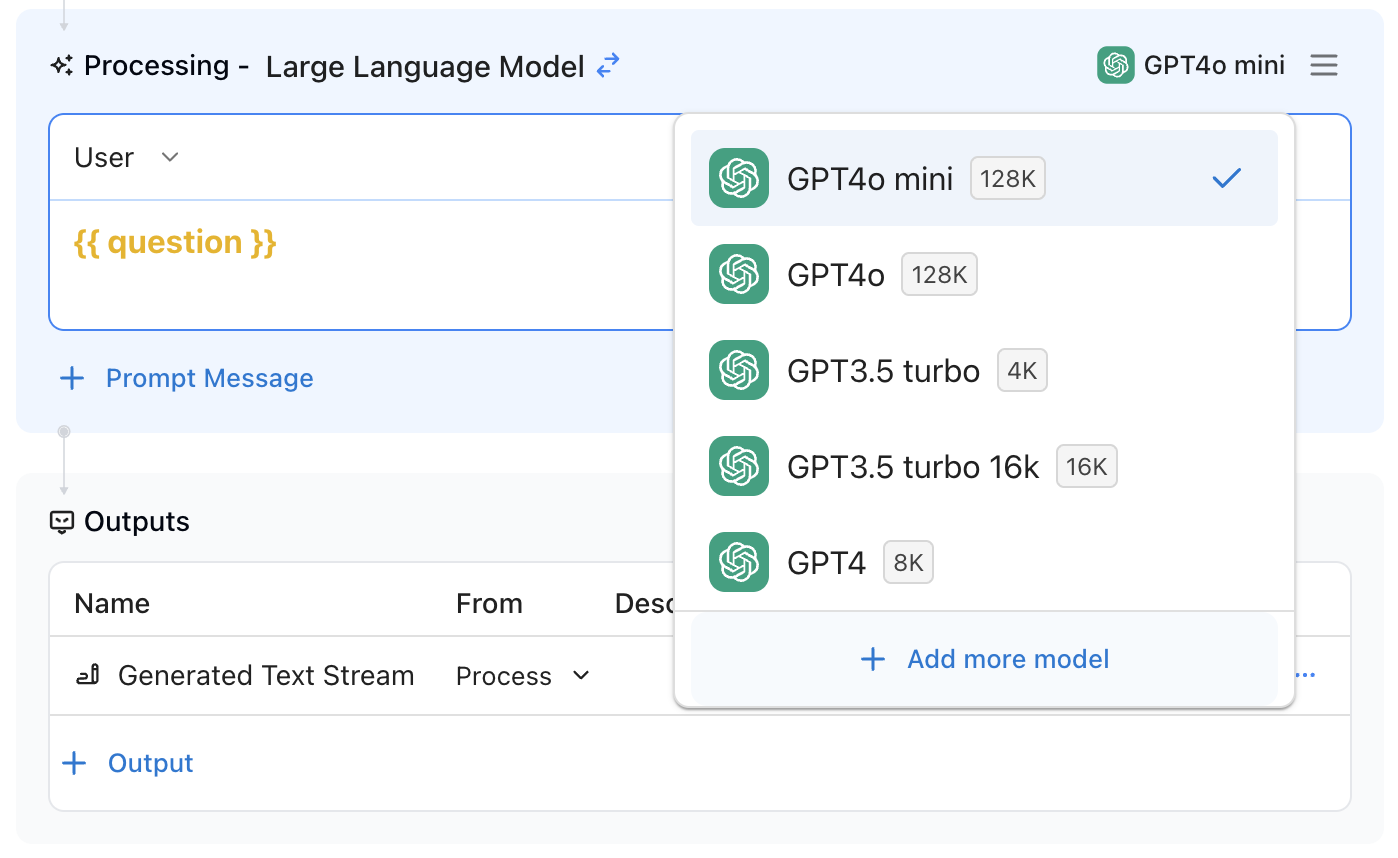Viewport: 1398px width, 858px height.
Task: Click the swap arrows icon beside Large Language Model
Action: [608, 66]
